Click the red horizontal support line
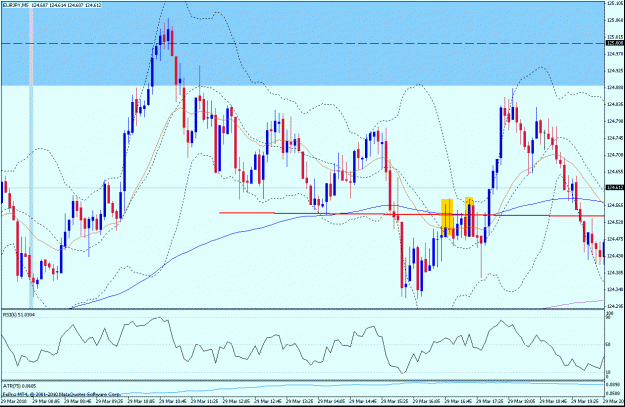The width and height of the screenshot is (625, 407). click(x=412, y=215)
